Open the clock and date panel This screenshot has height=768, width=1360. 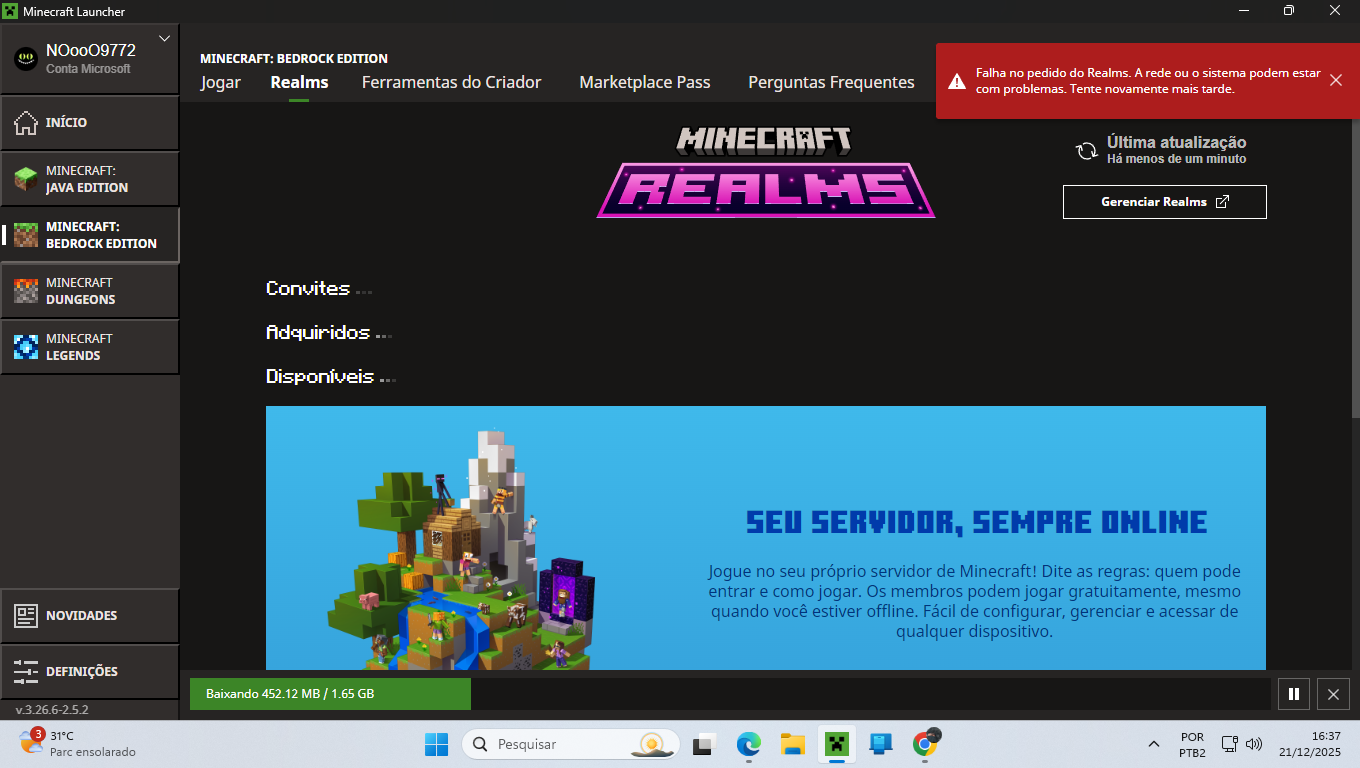[x=1312, y=744]
